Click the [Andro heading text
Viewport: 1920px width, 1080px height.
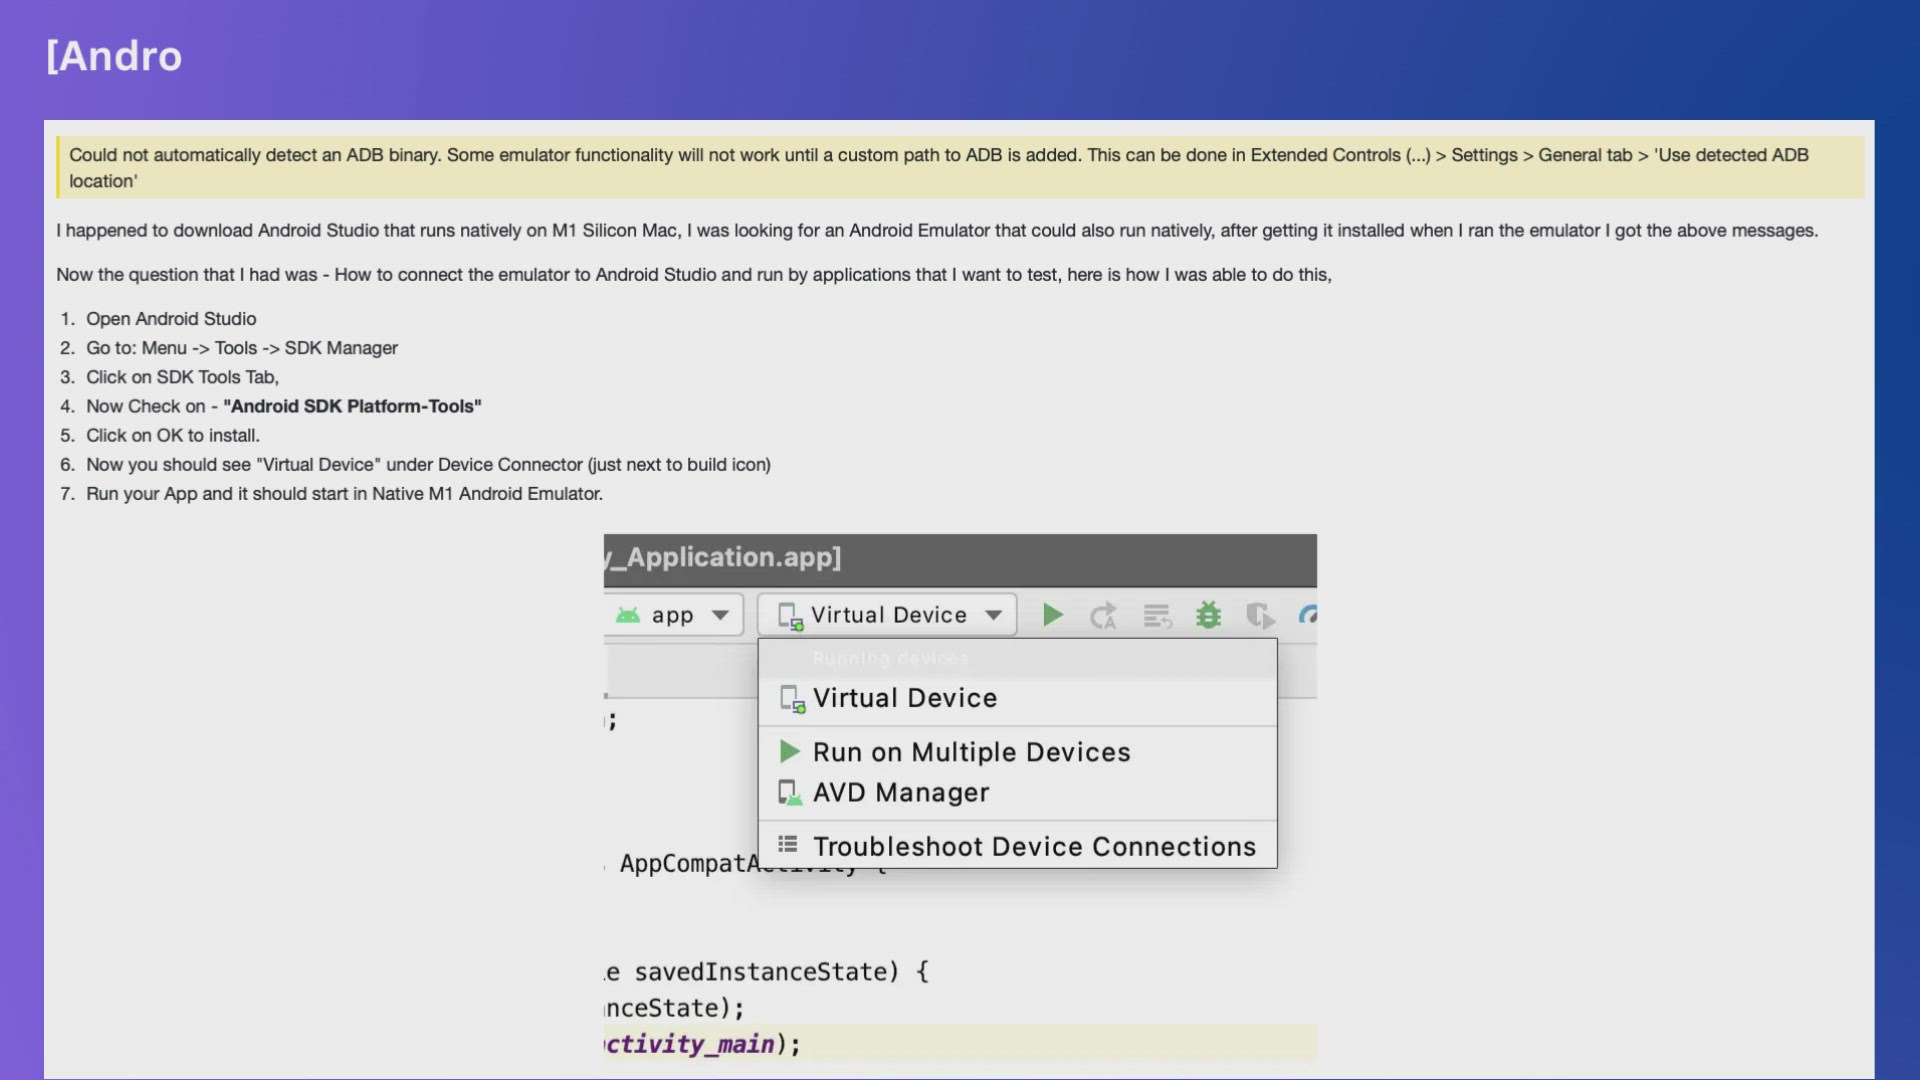pos(114,56)
